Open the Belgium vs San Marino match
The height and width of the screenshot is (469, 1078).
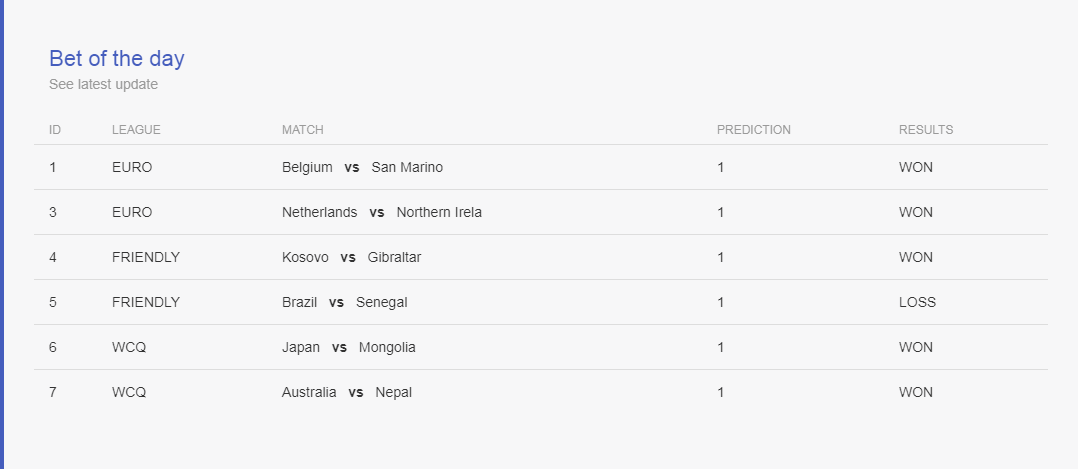click(362, 167)
